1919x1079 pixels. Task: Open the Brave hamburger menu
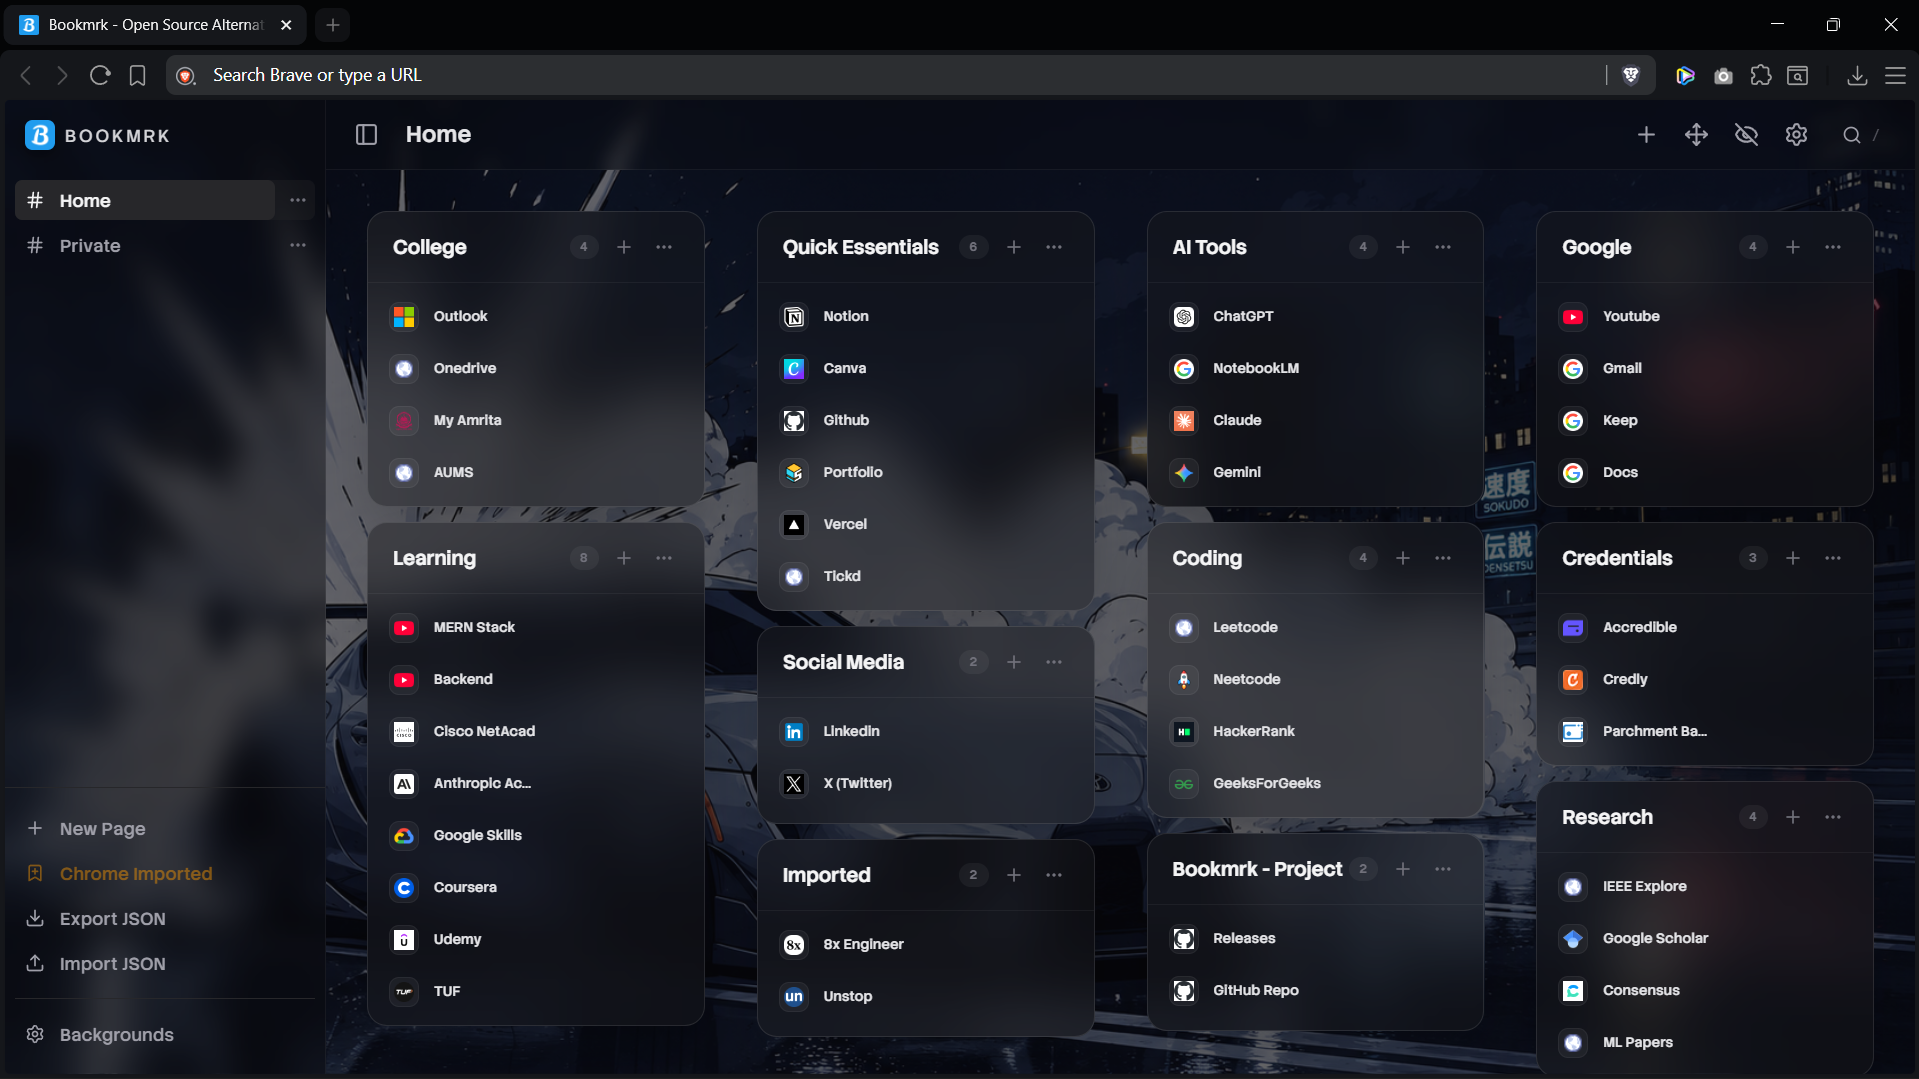pyautogui.click(x=1895, y=75)
